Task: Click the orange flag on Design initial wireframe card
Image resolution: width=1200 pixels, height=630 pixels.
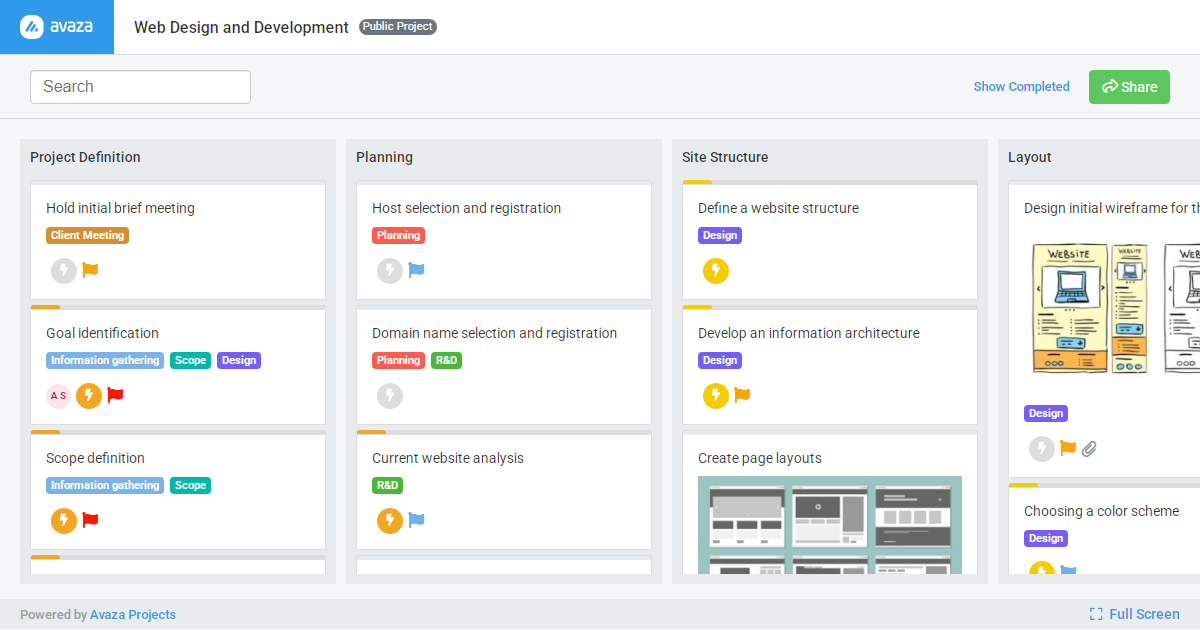Action: (1068, 448)
